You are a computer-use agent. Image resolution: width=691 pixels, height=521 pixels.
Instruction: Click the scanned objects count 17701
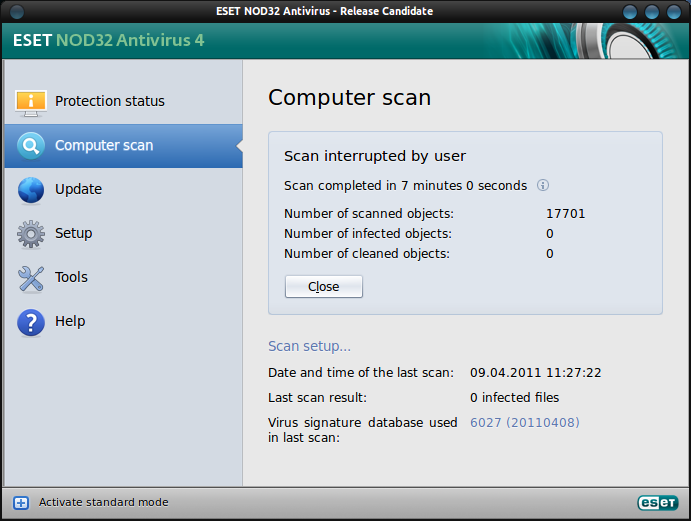tap(565, 214)
